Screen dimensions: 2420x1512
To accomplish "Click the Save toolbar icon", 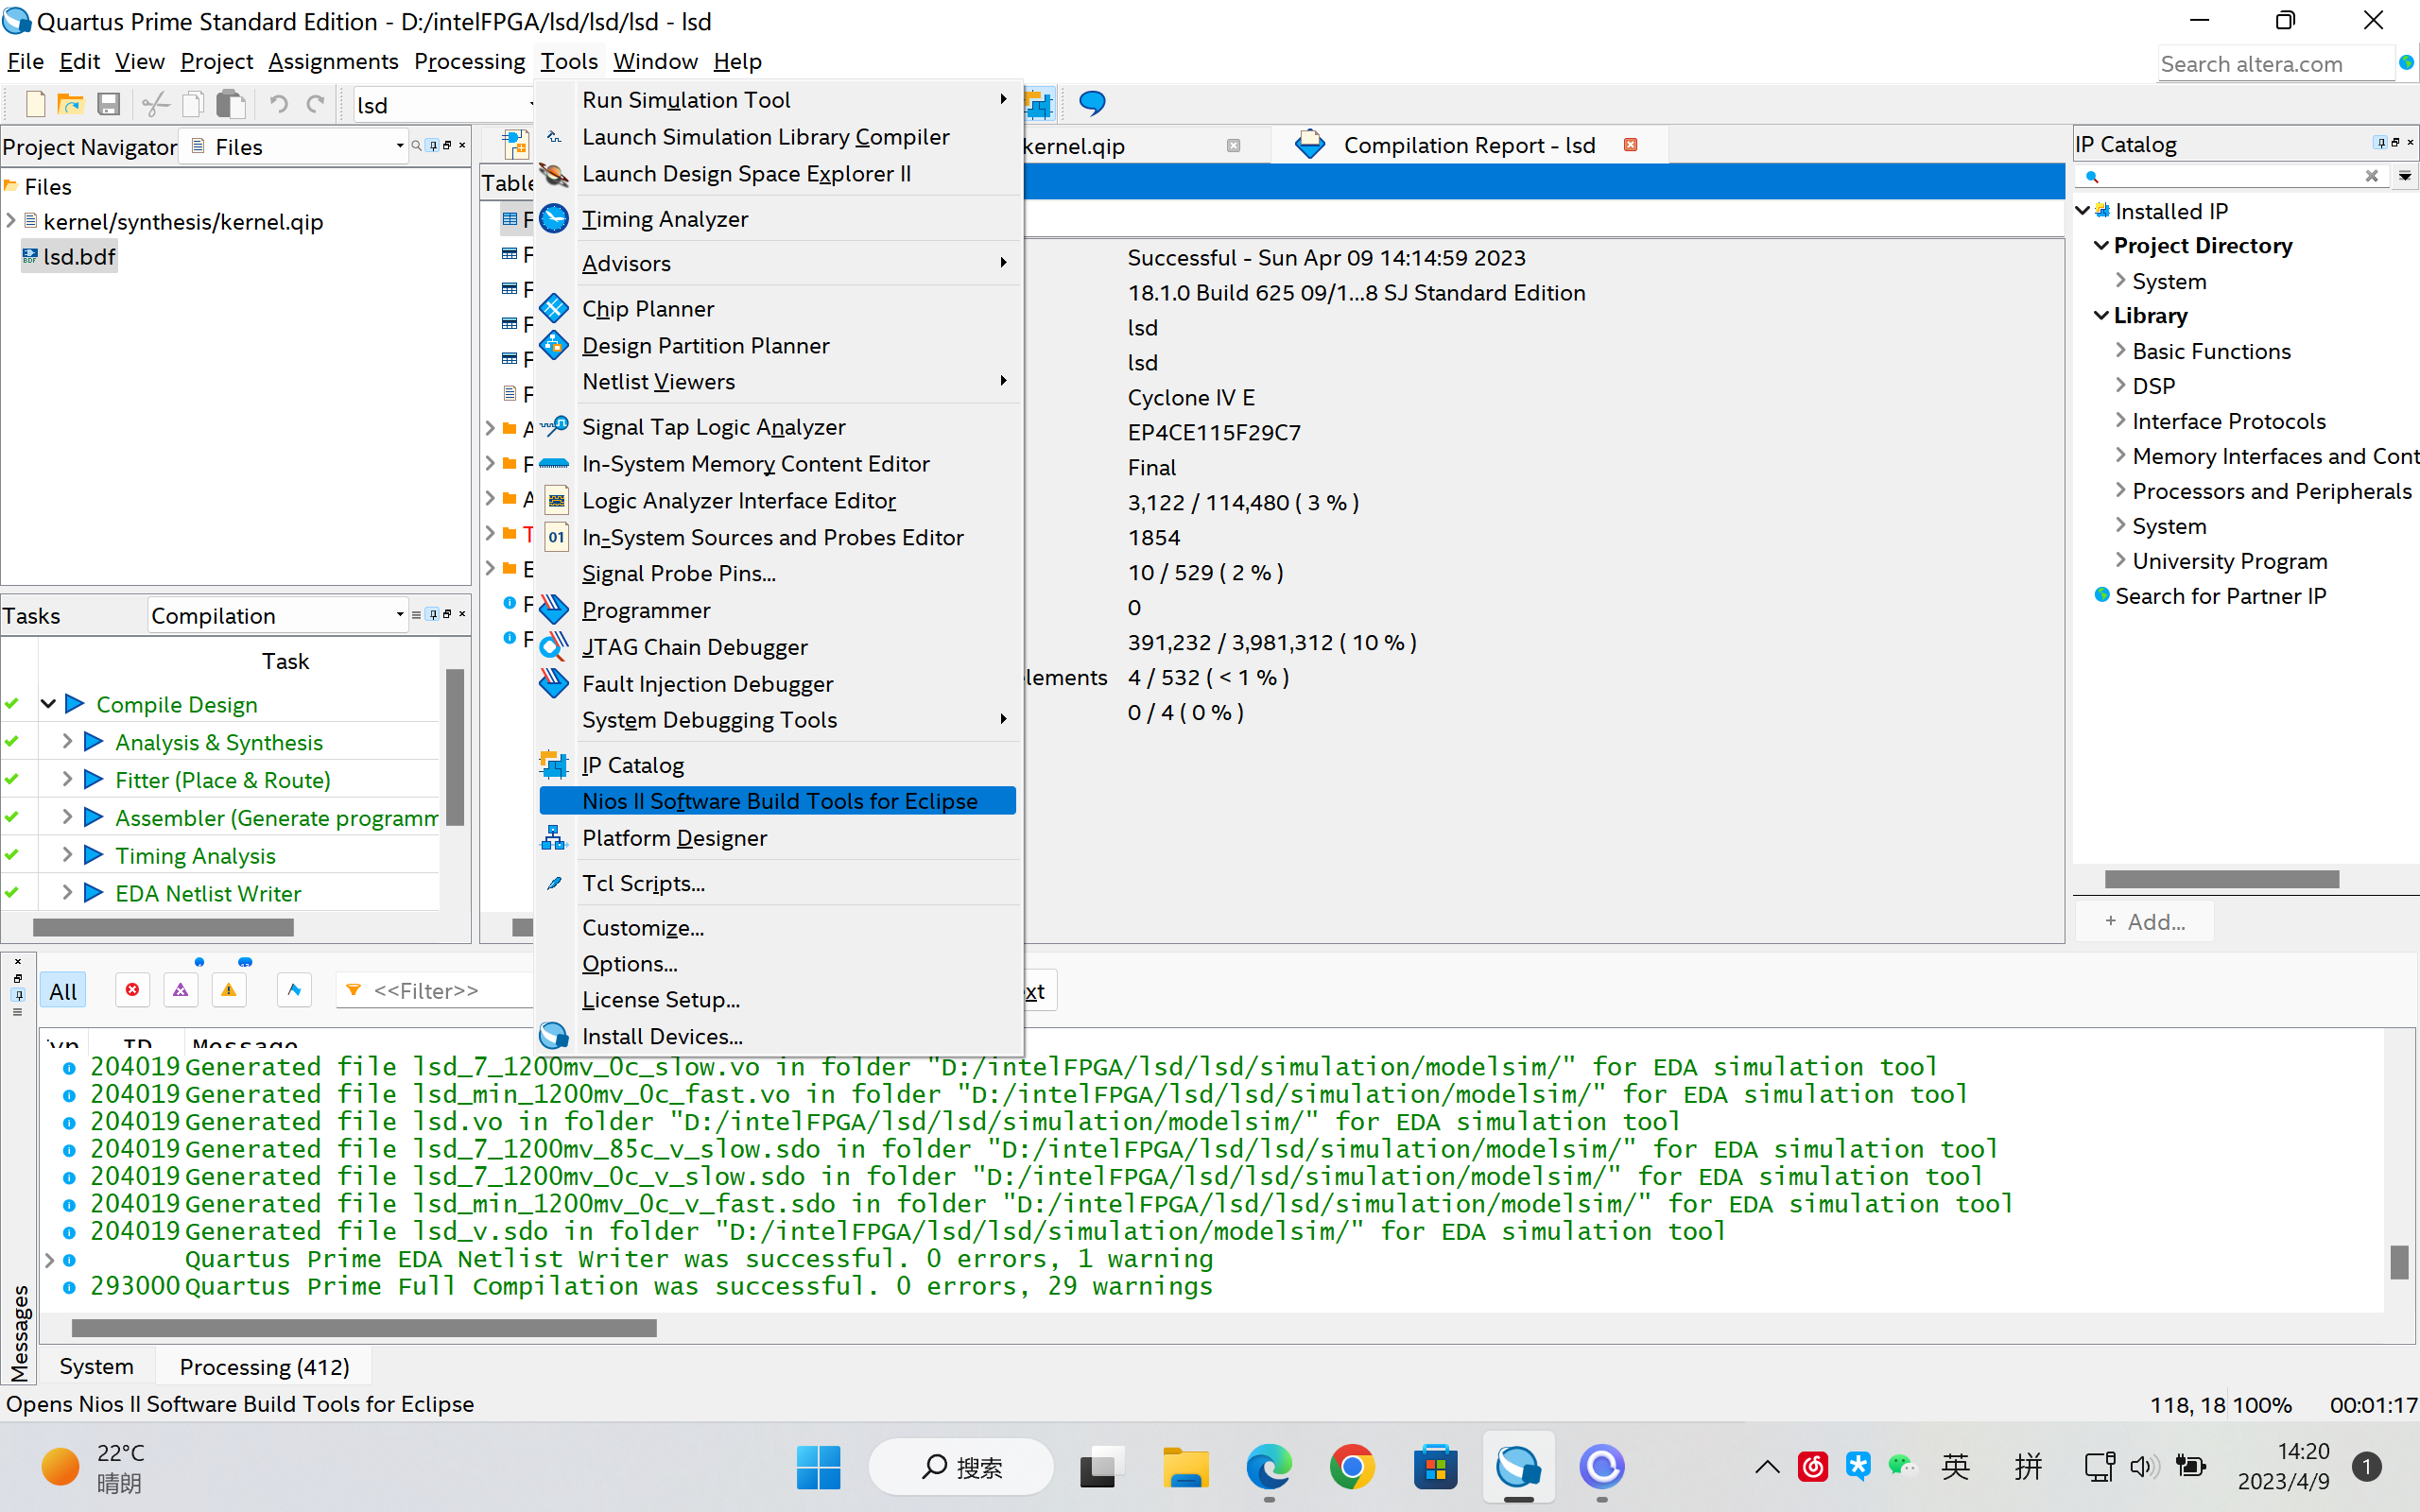I will coord(109,105).
